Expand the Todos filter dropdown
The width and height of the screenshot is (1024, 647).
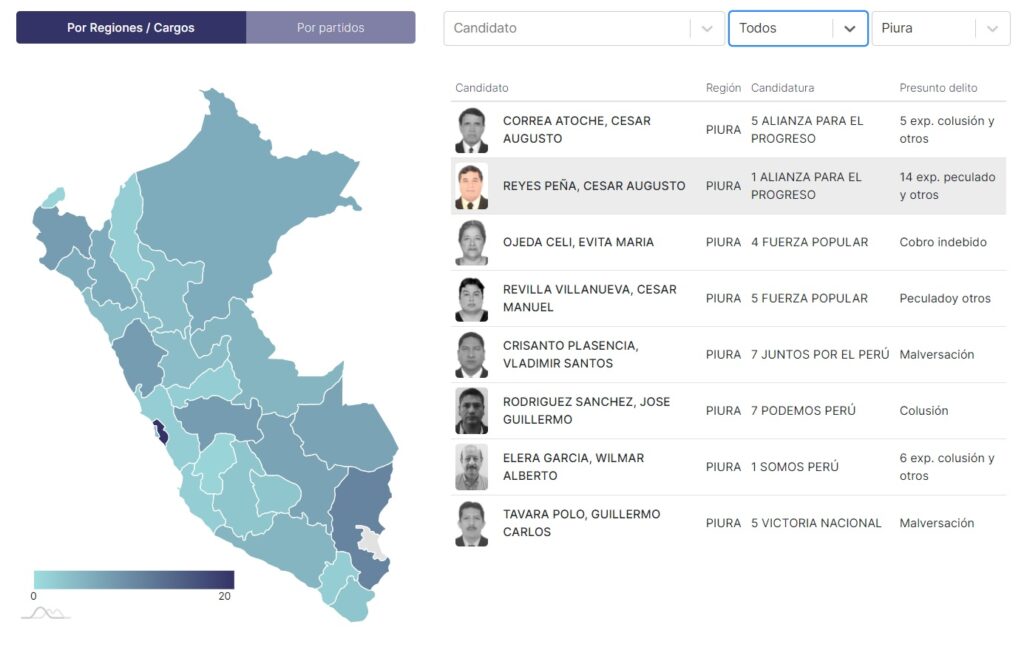(x=797, y=28)
